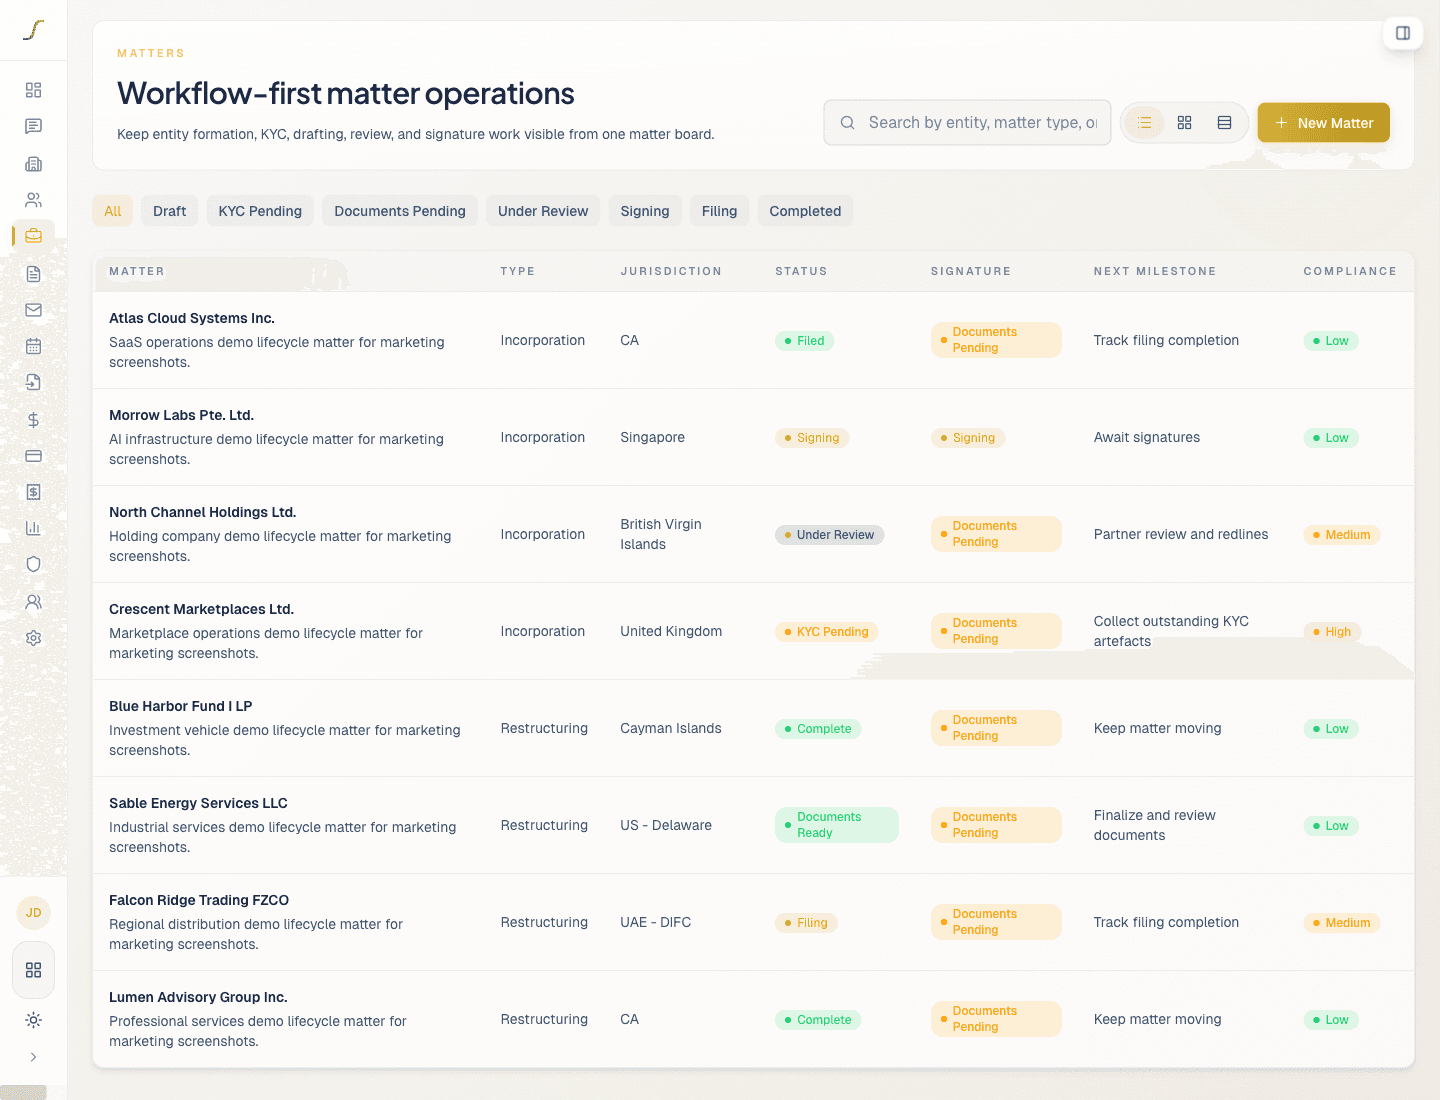1440x1100 pixels.
Task: Open the apps grid button near sidebar bottom
Action: tap(33, 970)
